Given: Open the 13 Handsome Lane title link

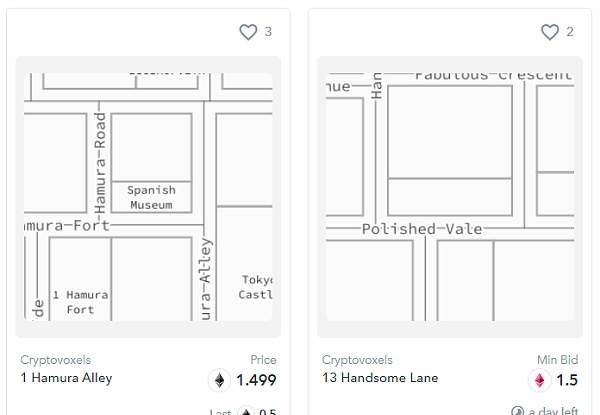Looking at the screenshot, I should pos(380,378).
